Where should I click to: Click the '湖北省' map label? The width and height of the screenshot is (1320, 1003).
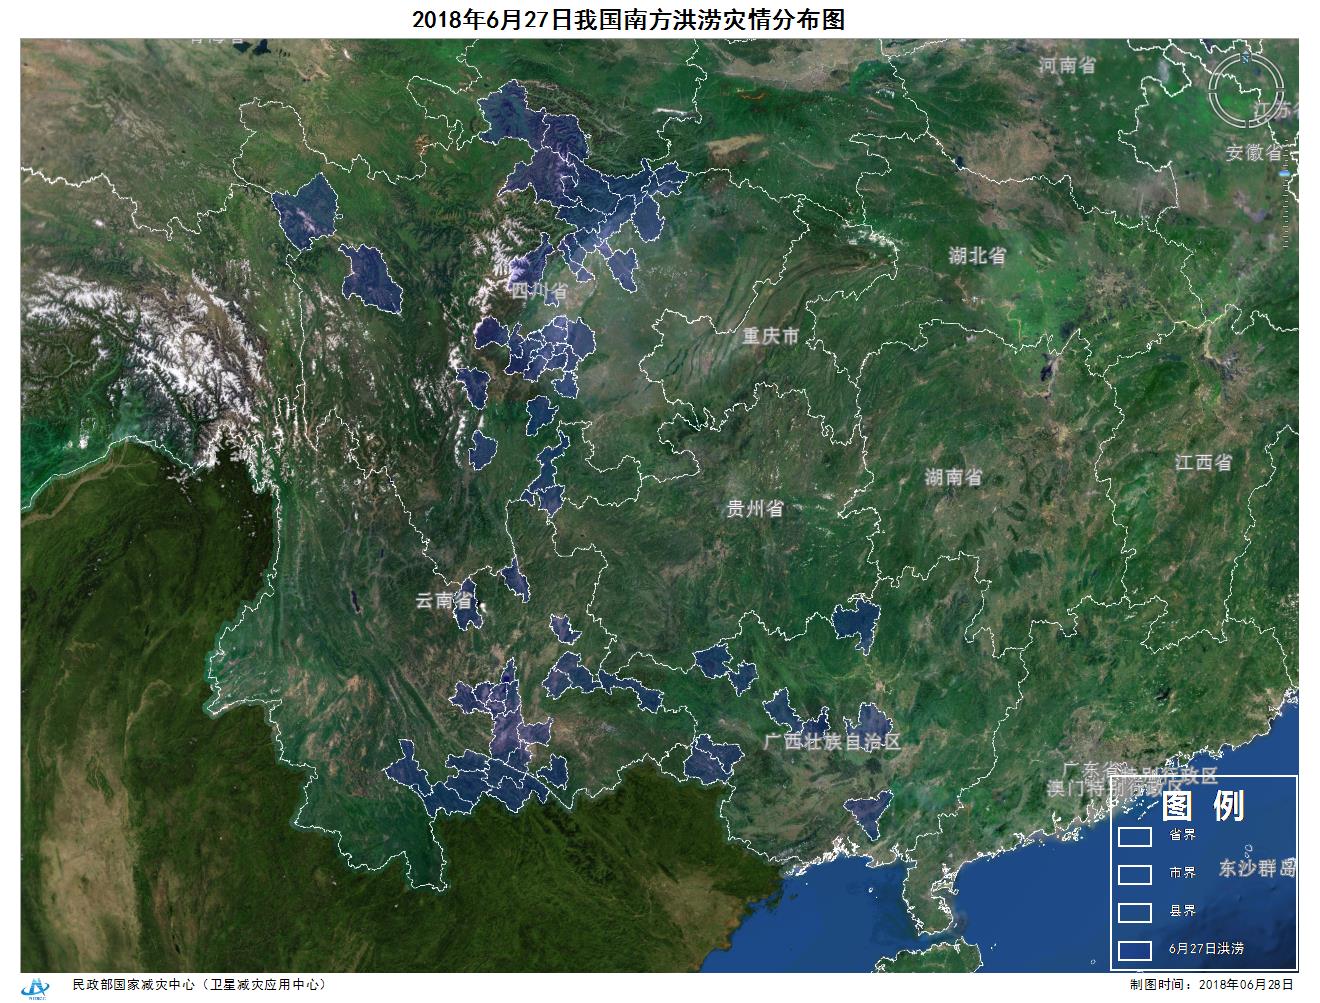coord(977,256)
